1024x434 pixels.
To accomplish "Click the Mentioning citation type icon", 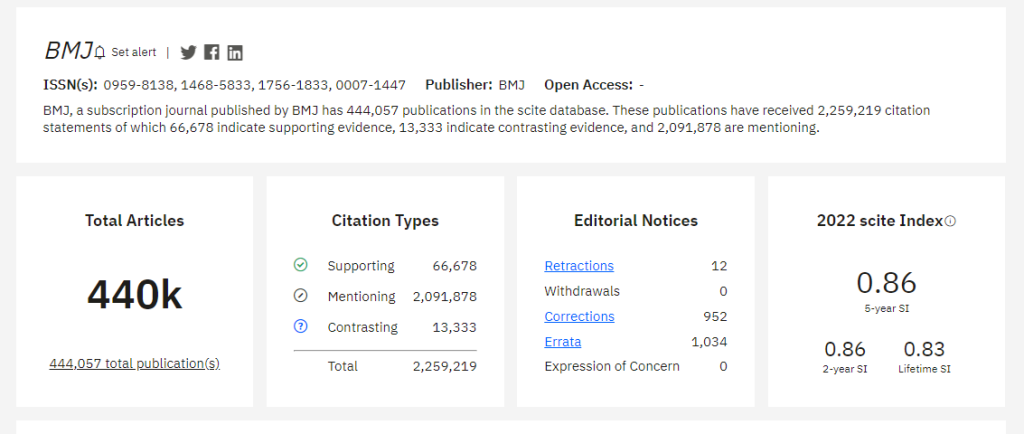I will click(300, 296).
